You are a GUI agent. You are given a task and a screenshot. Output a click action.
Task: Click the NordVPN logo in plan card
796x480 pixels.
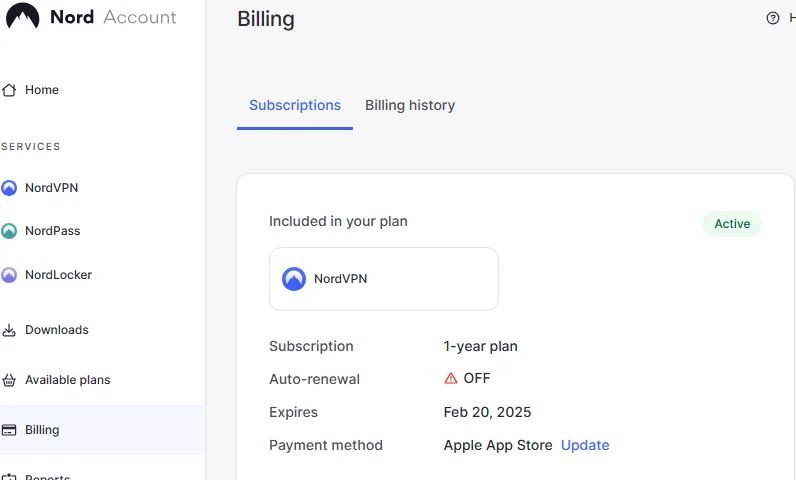pyautogui.click(x=293, y=279)
